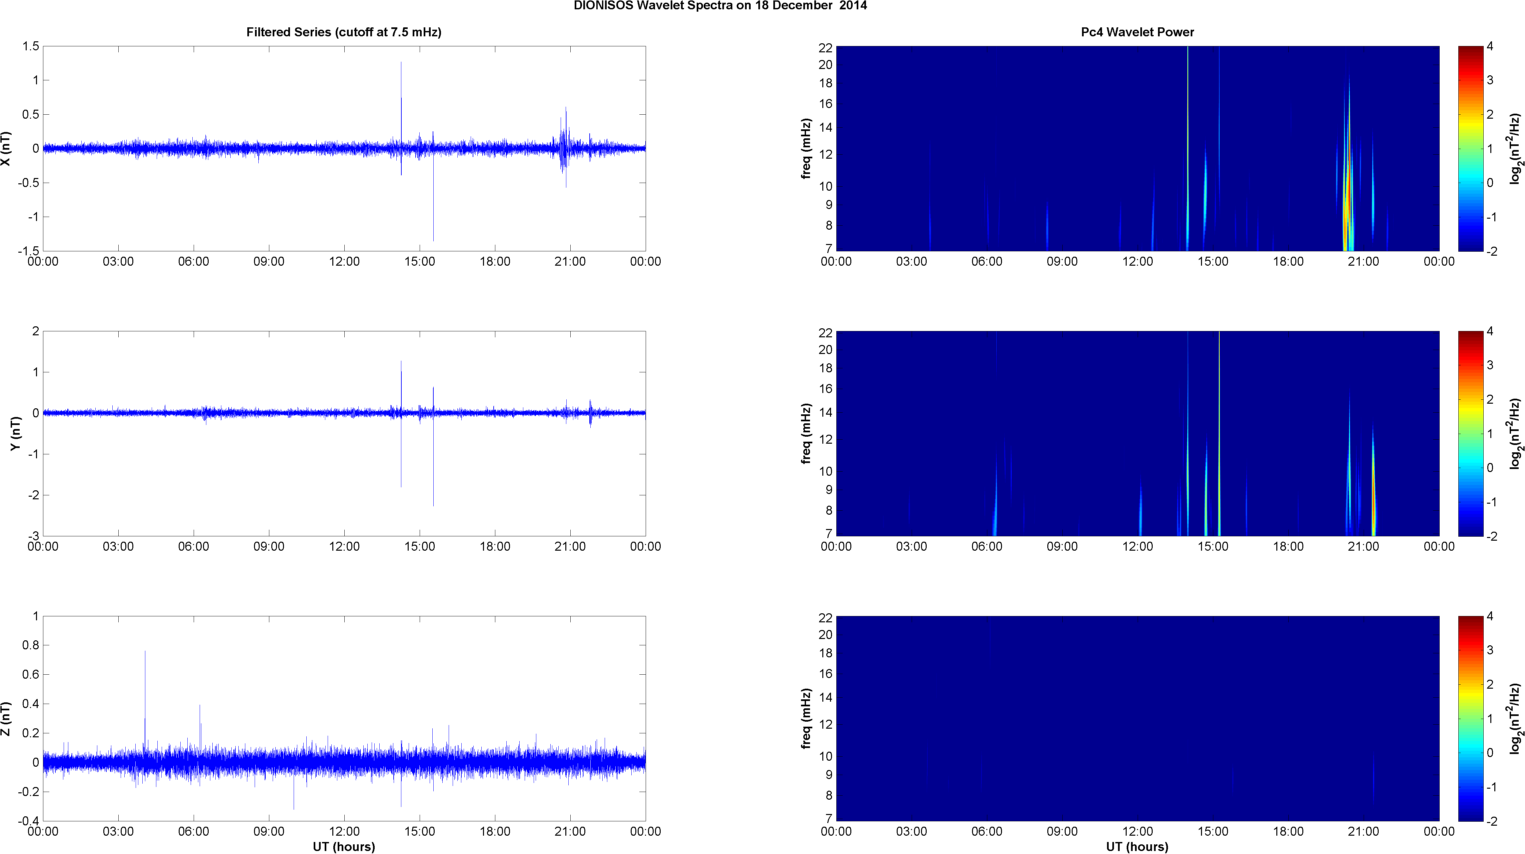Click the log2(nT²/Hz) label of the top colorbar

point(1516,148)
